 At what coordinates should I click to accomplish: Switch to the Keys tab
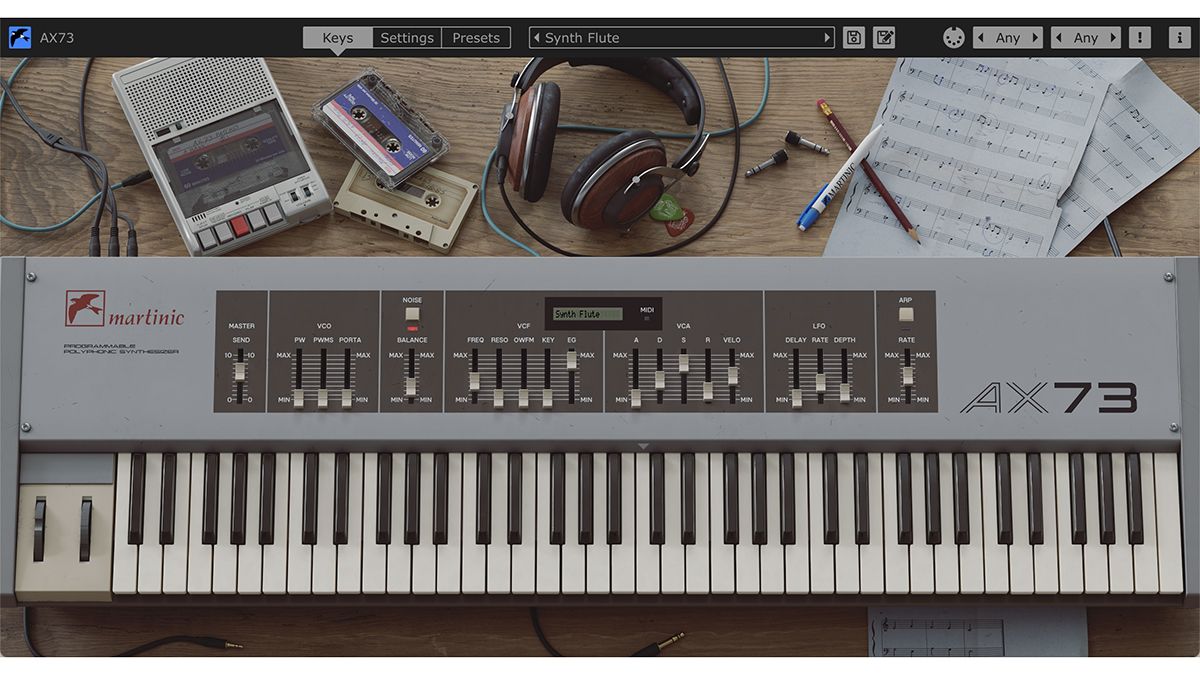[338, 38]
